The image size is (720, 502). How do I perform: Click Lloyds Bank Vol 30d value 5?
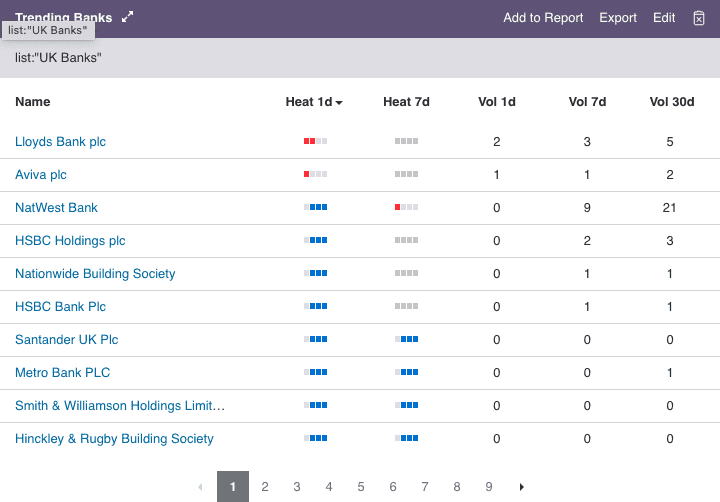(x=670, y=141)
